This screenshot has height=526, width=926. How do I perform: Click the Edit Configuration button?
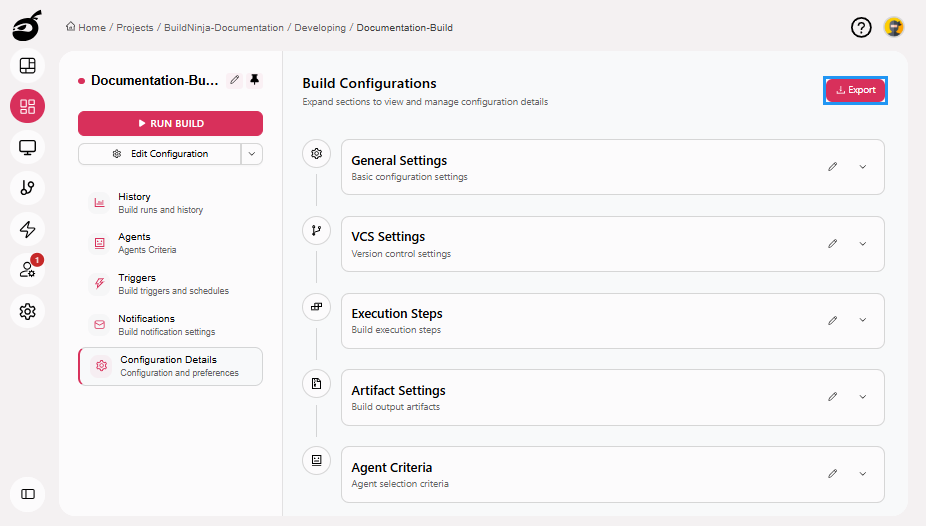159,154
